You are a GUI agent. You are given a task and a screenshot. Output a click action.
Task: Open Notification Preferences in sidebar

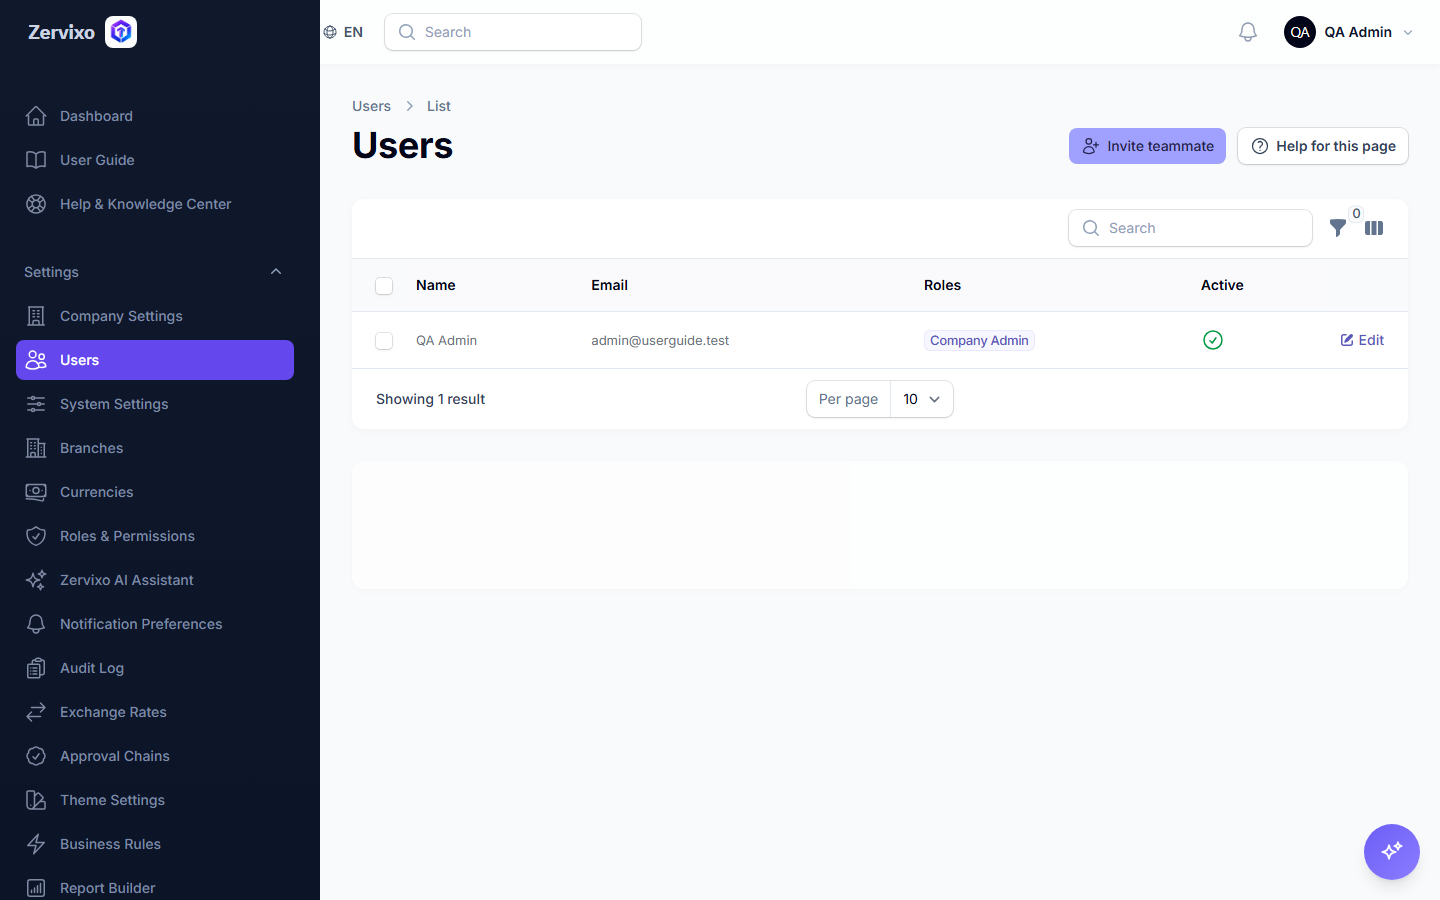coord(155,624)
